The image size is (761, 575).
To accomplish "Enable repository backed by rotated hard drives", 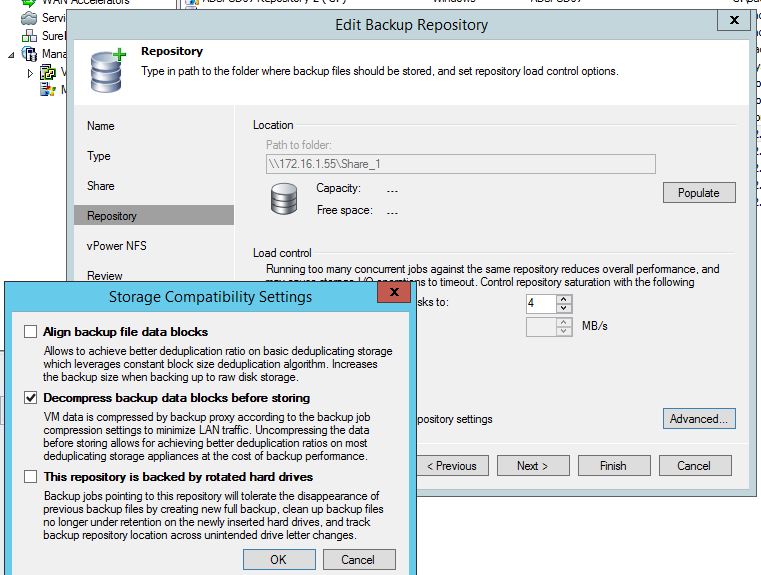I will (31, 477).
